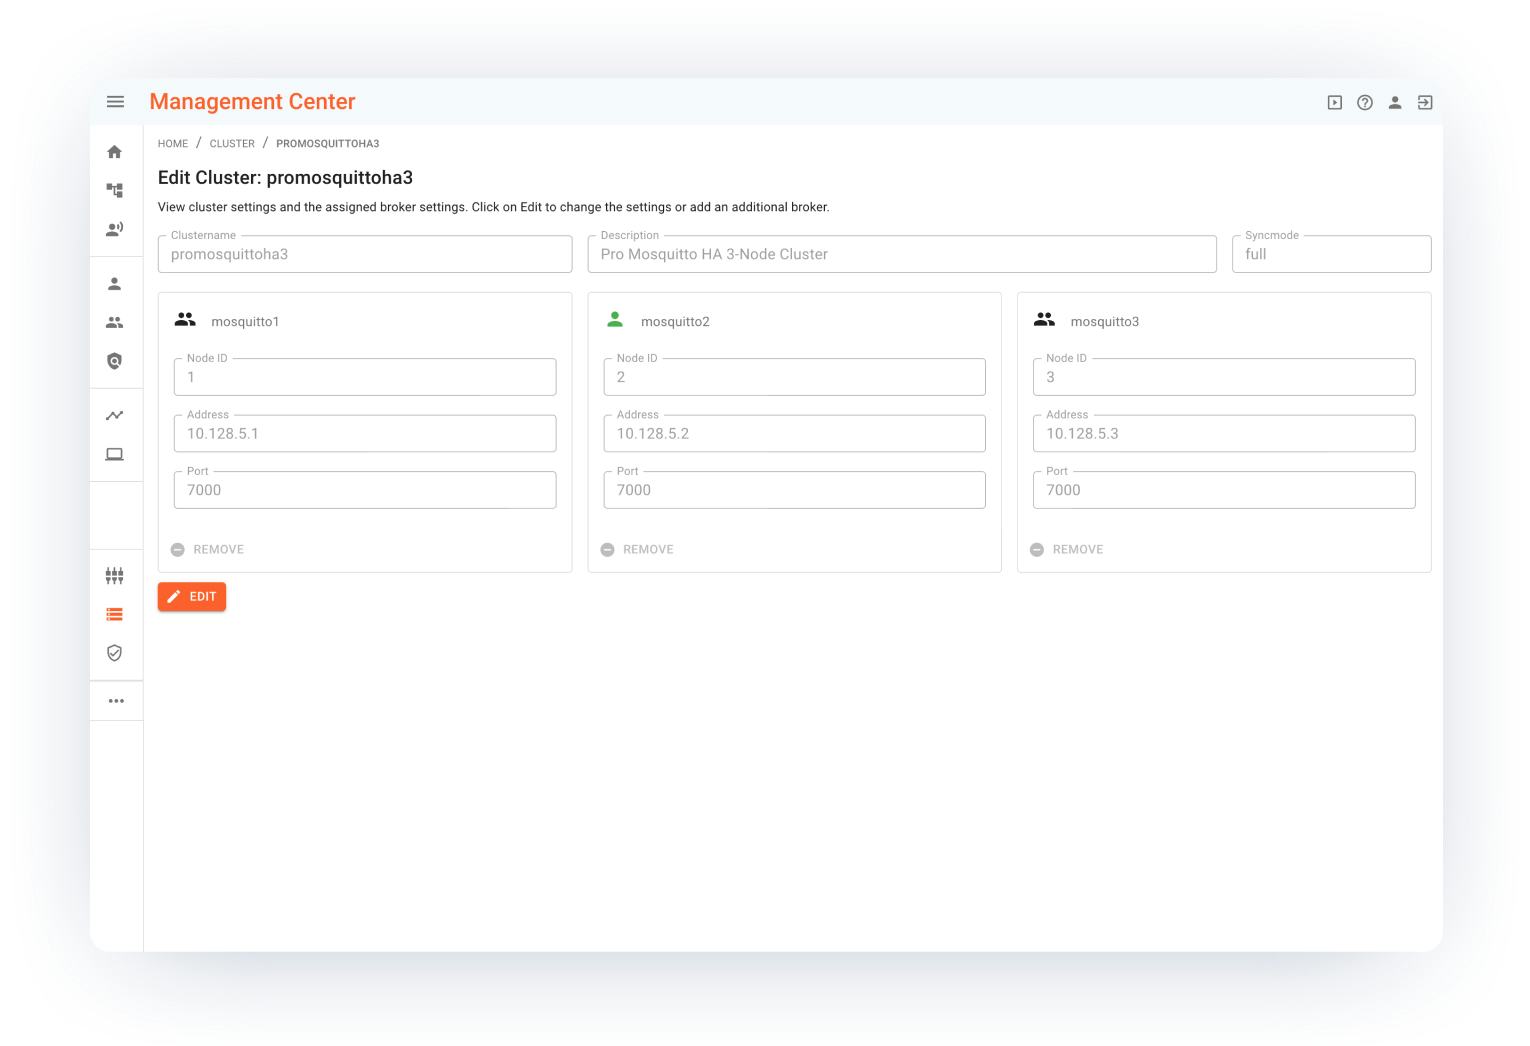Select the user accounts person icon
This screenshot has width=1530, height=1046.
point(115,283)
